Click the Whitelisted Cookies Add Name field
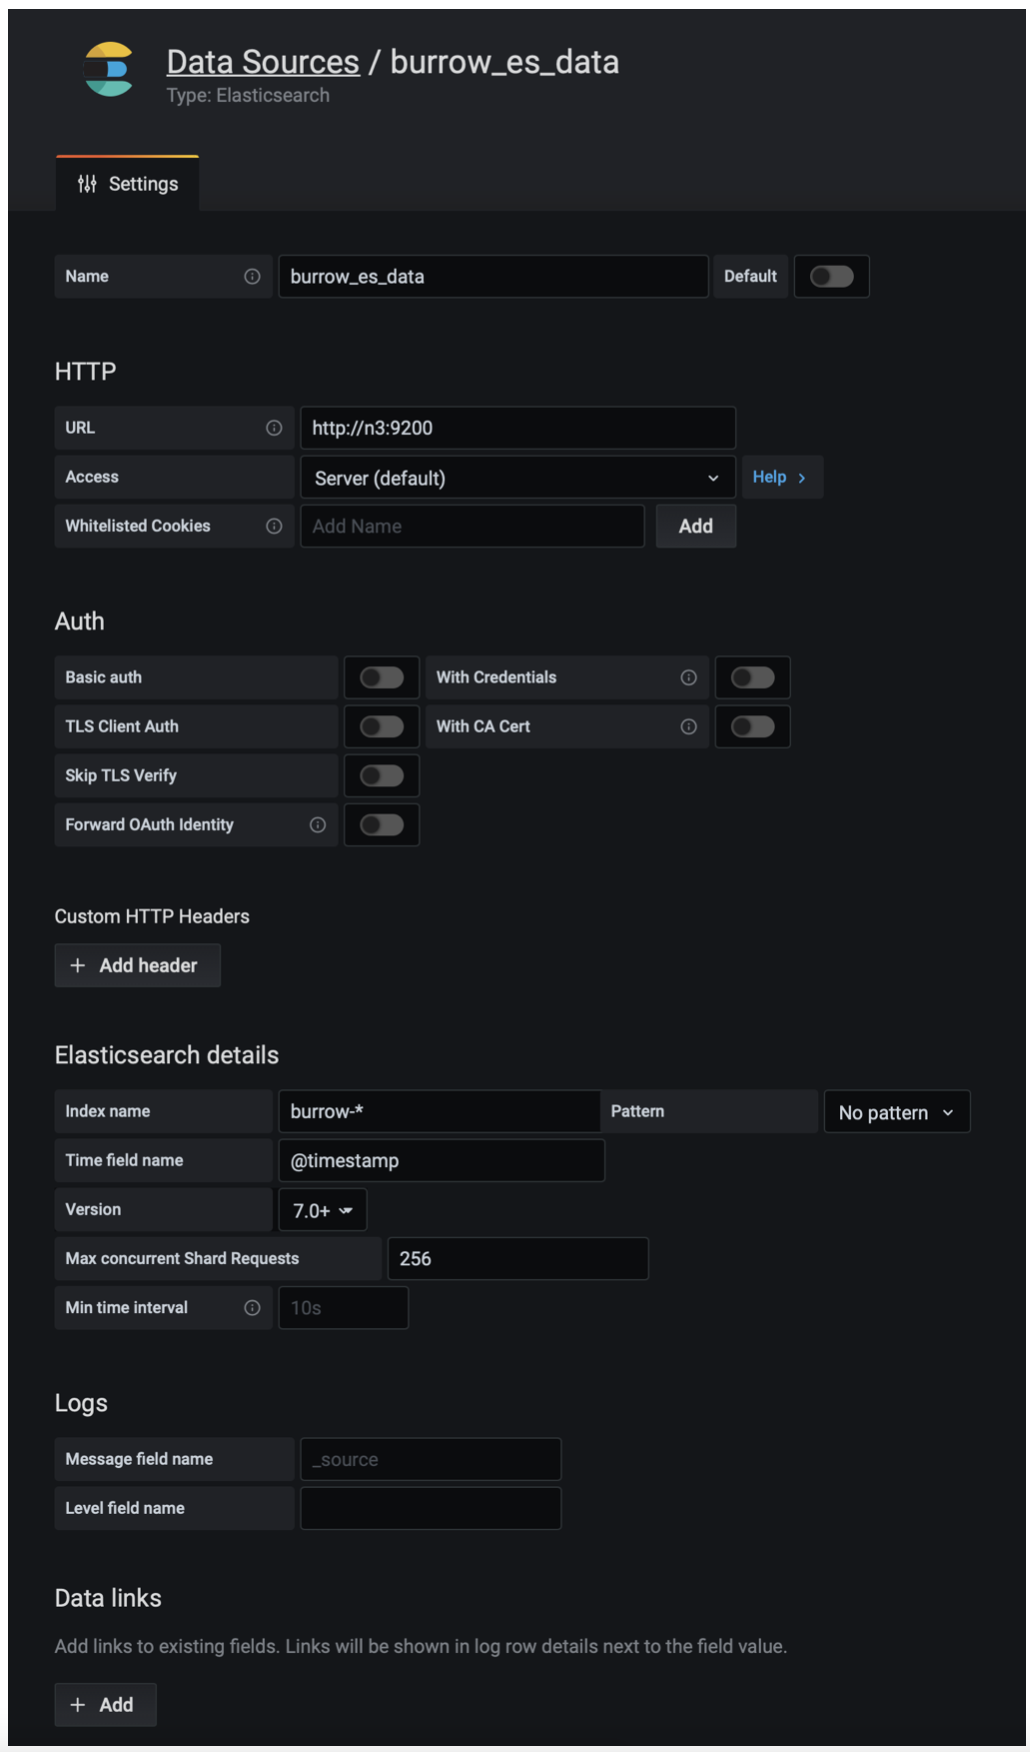1030x1752 pixels. [x=473, y=526]
